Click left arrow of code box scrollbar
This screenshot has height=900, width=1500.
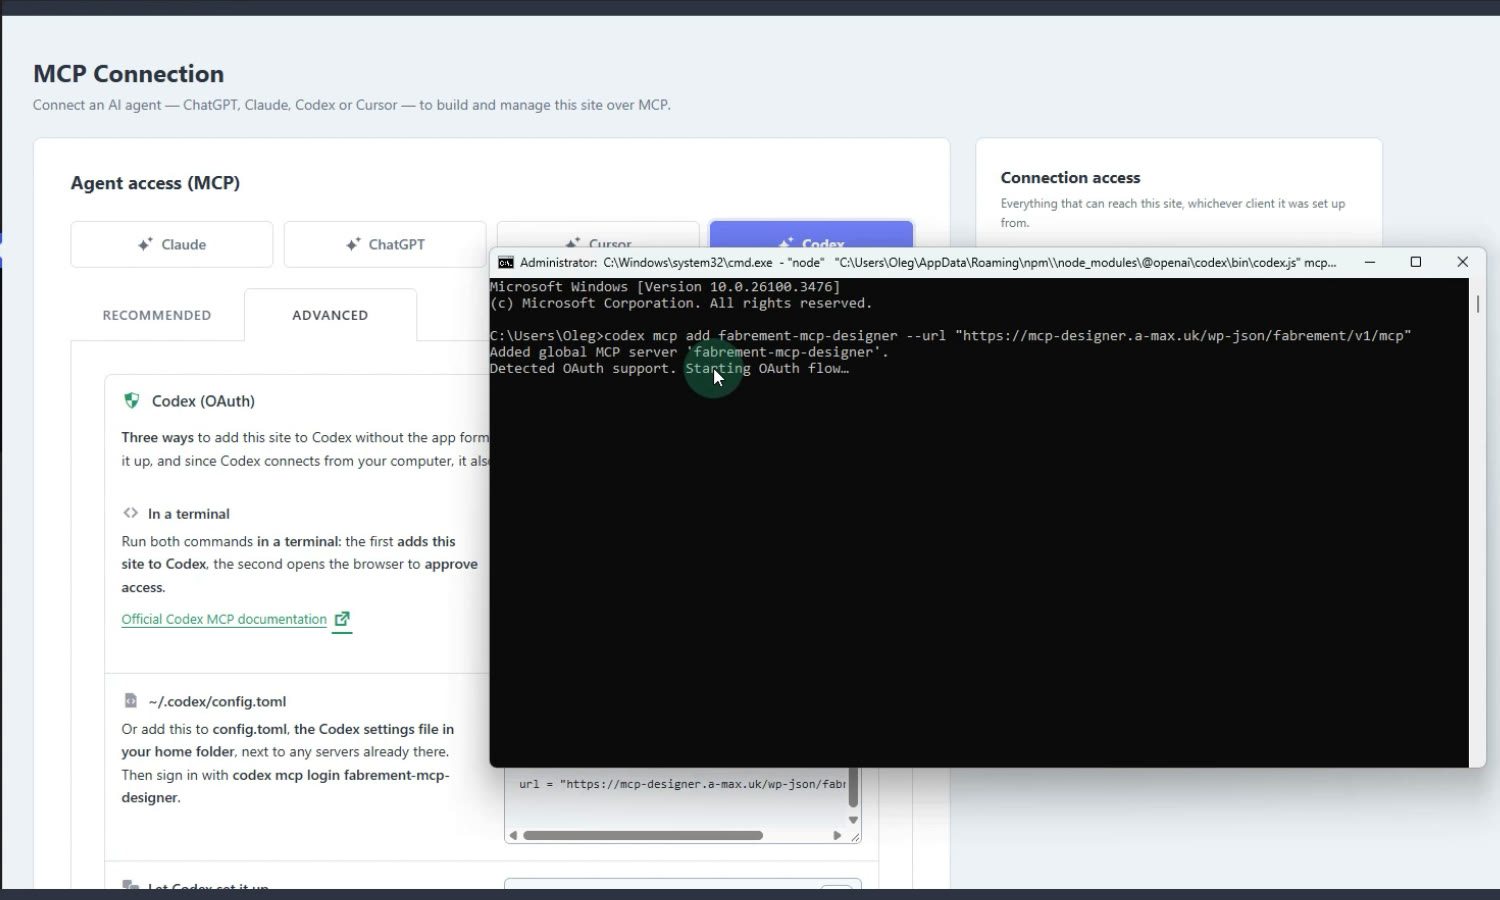(513, 835)
